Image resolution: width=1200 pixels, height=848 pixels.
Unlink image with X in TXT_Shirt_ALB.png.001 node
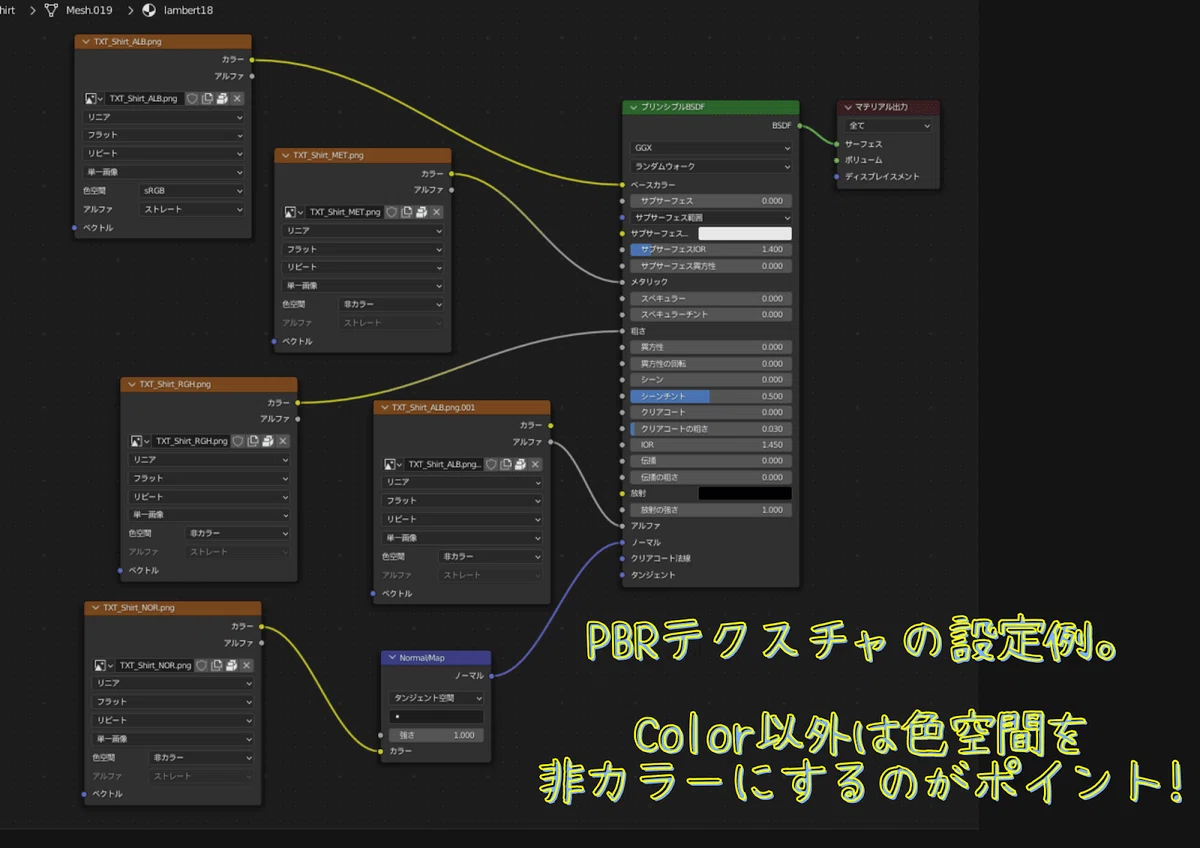point(536,465)
